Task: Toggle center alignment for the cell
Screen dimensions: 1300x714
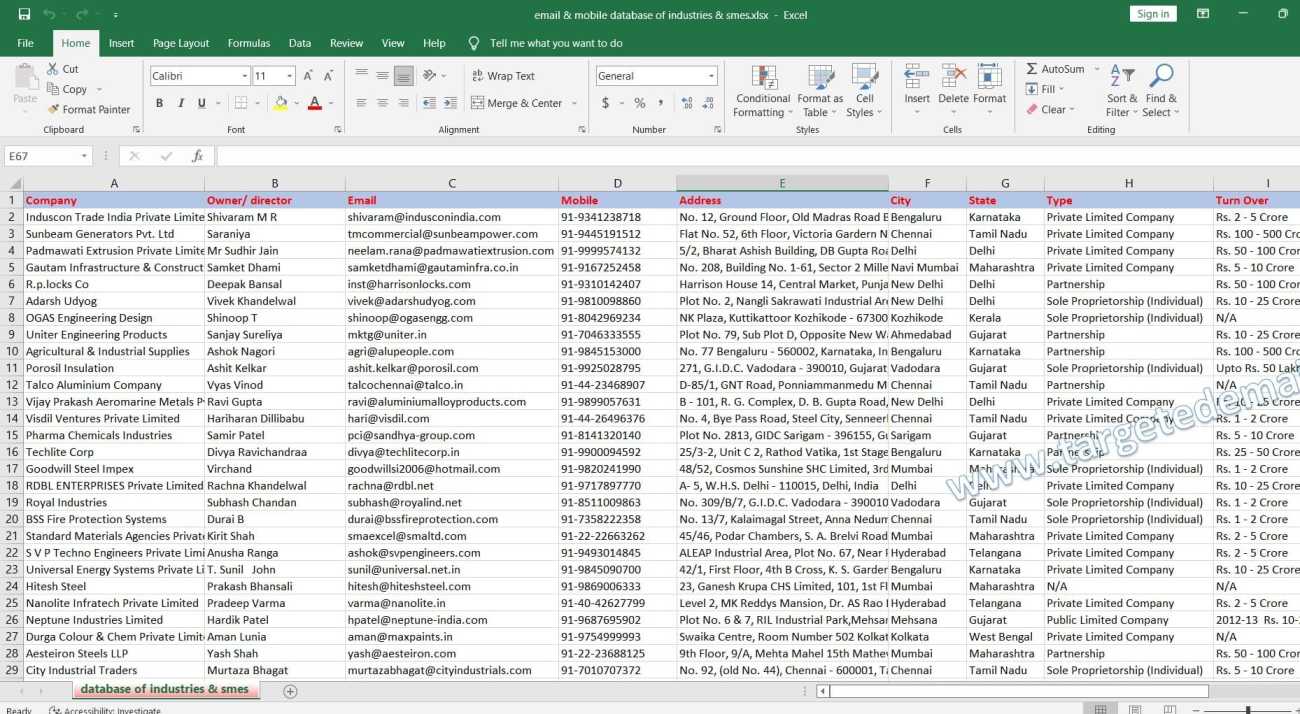Action: click(381, 103)
